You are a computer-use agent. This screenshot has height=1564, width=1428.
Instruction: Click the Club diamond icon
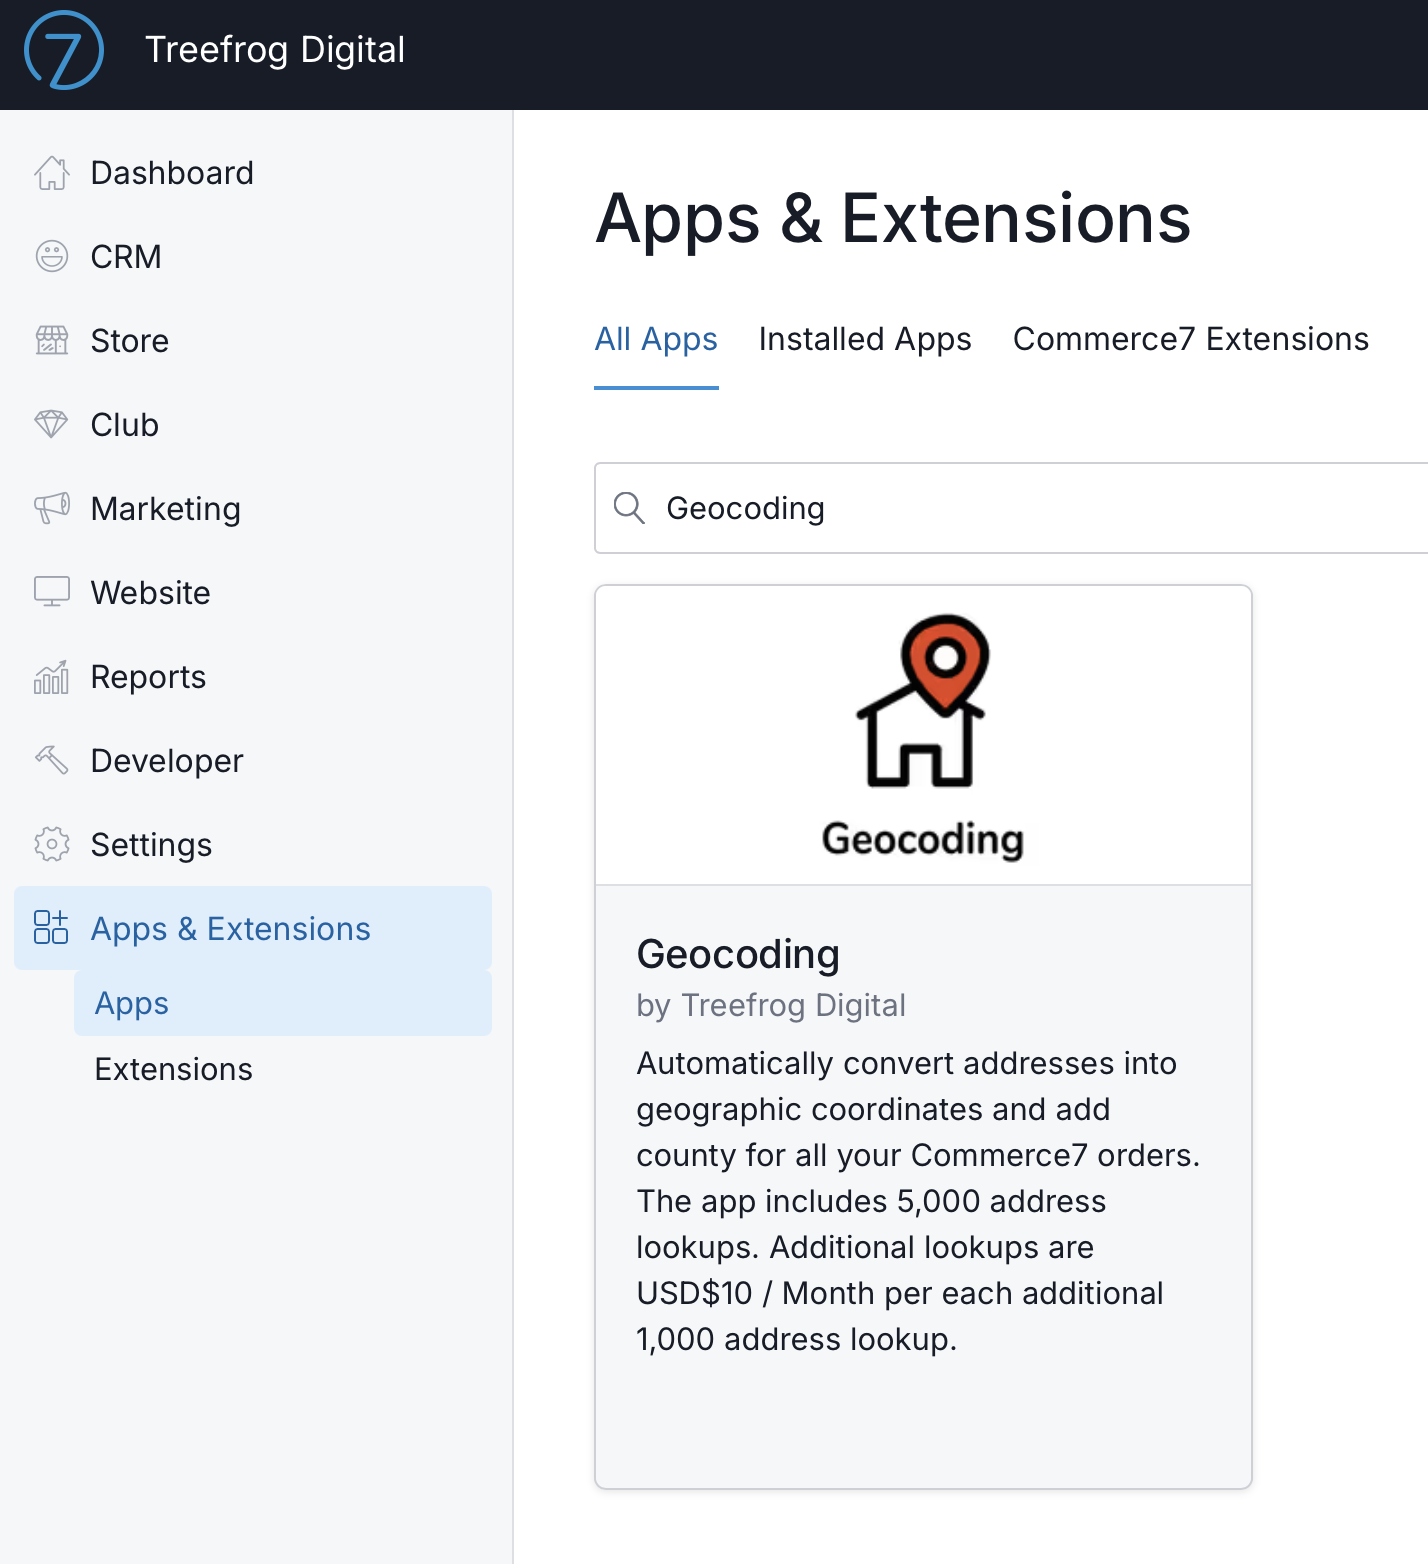pyautogui.click(x=52, y=425)
